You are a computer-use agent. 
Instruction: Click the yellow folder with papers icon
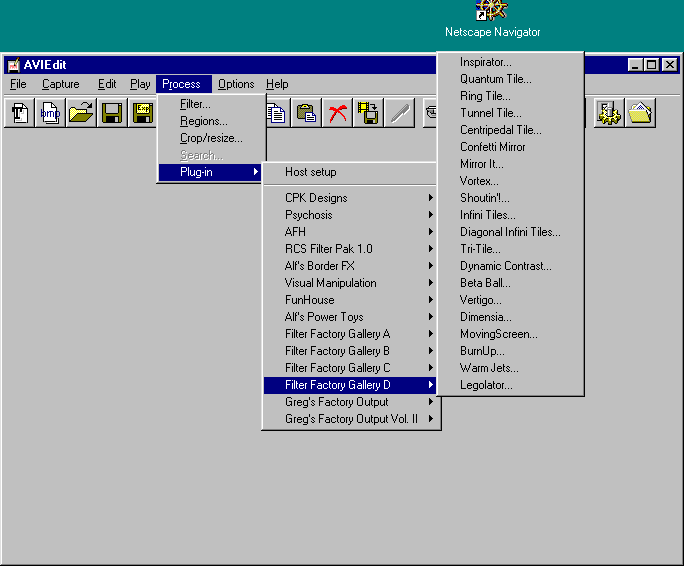click(x=640, y=113)
